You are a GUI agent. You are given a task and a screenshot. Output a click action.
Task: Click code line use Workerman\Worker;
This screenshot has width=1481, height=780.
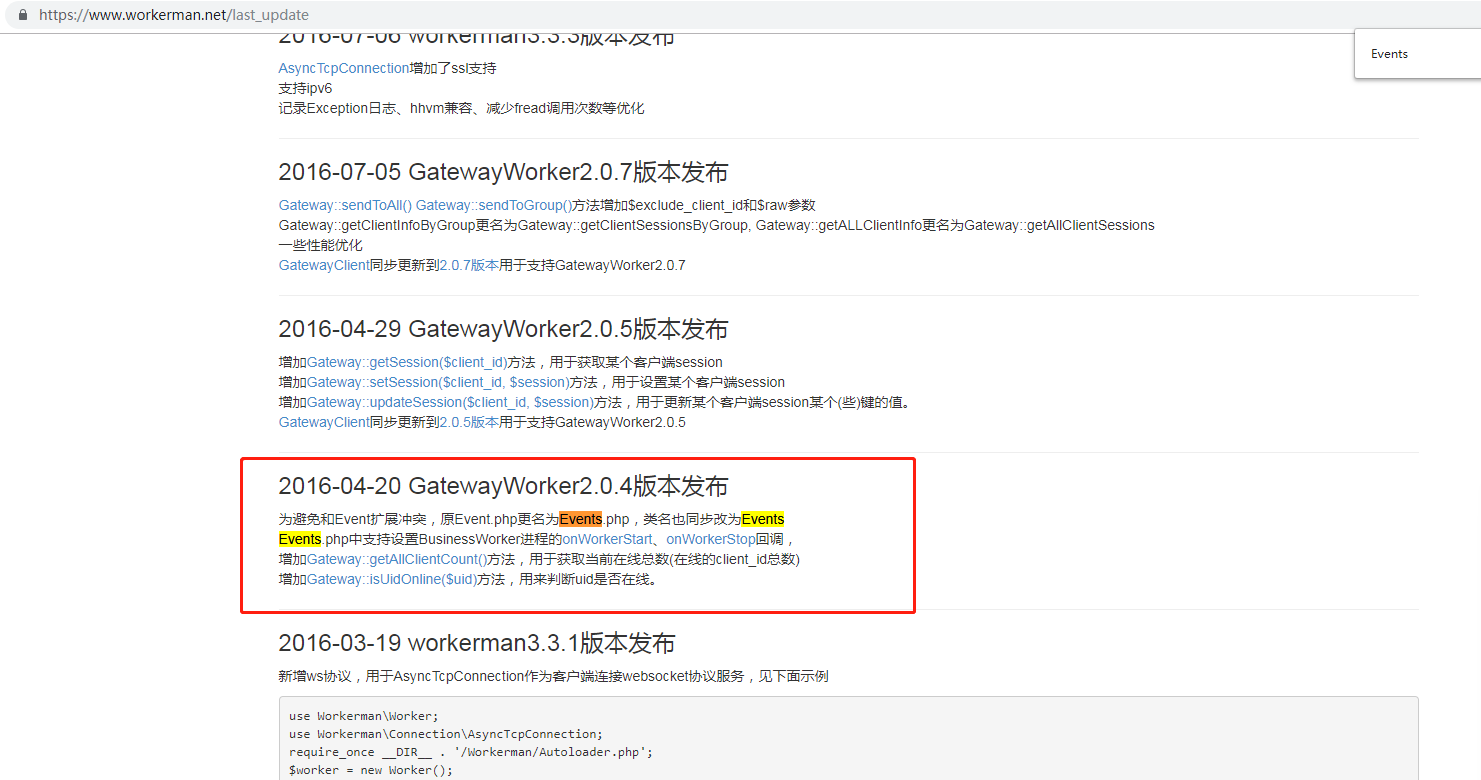[364, 716]
